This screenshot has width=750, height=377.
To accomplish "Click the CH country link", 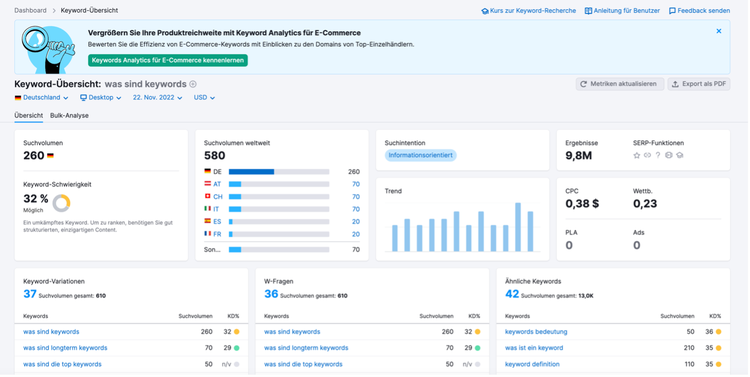I will coord(218,197).
